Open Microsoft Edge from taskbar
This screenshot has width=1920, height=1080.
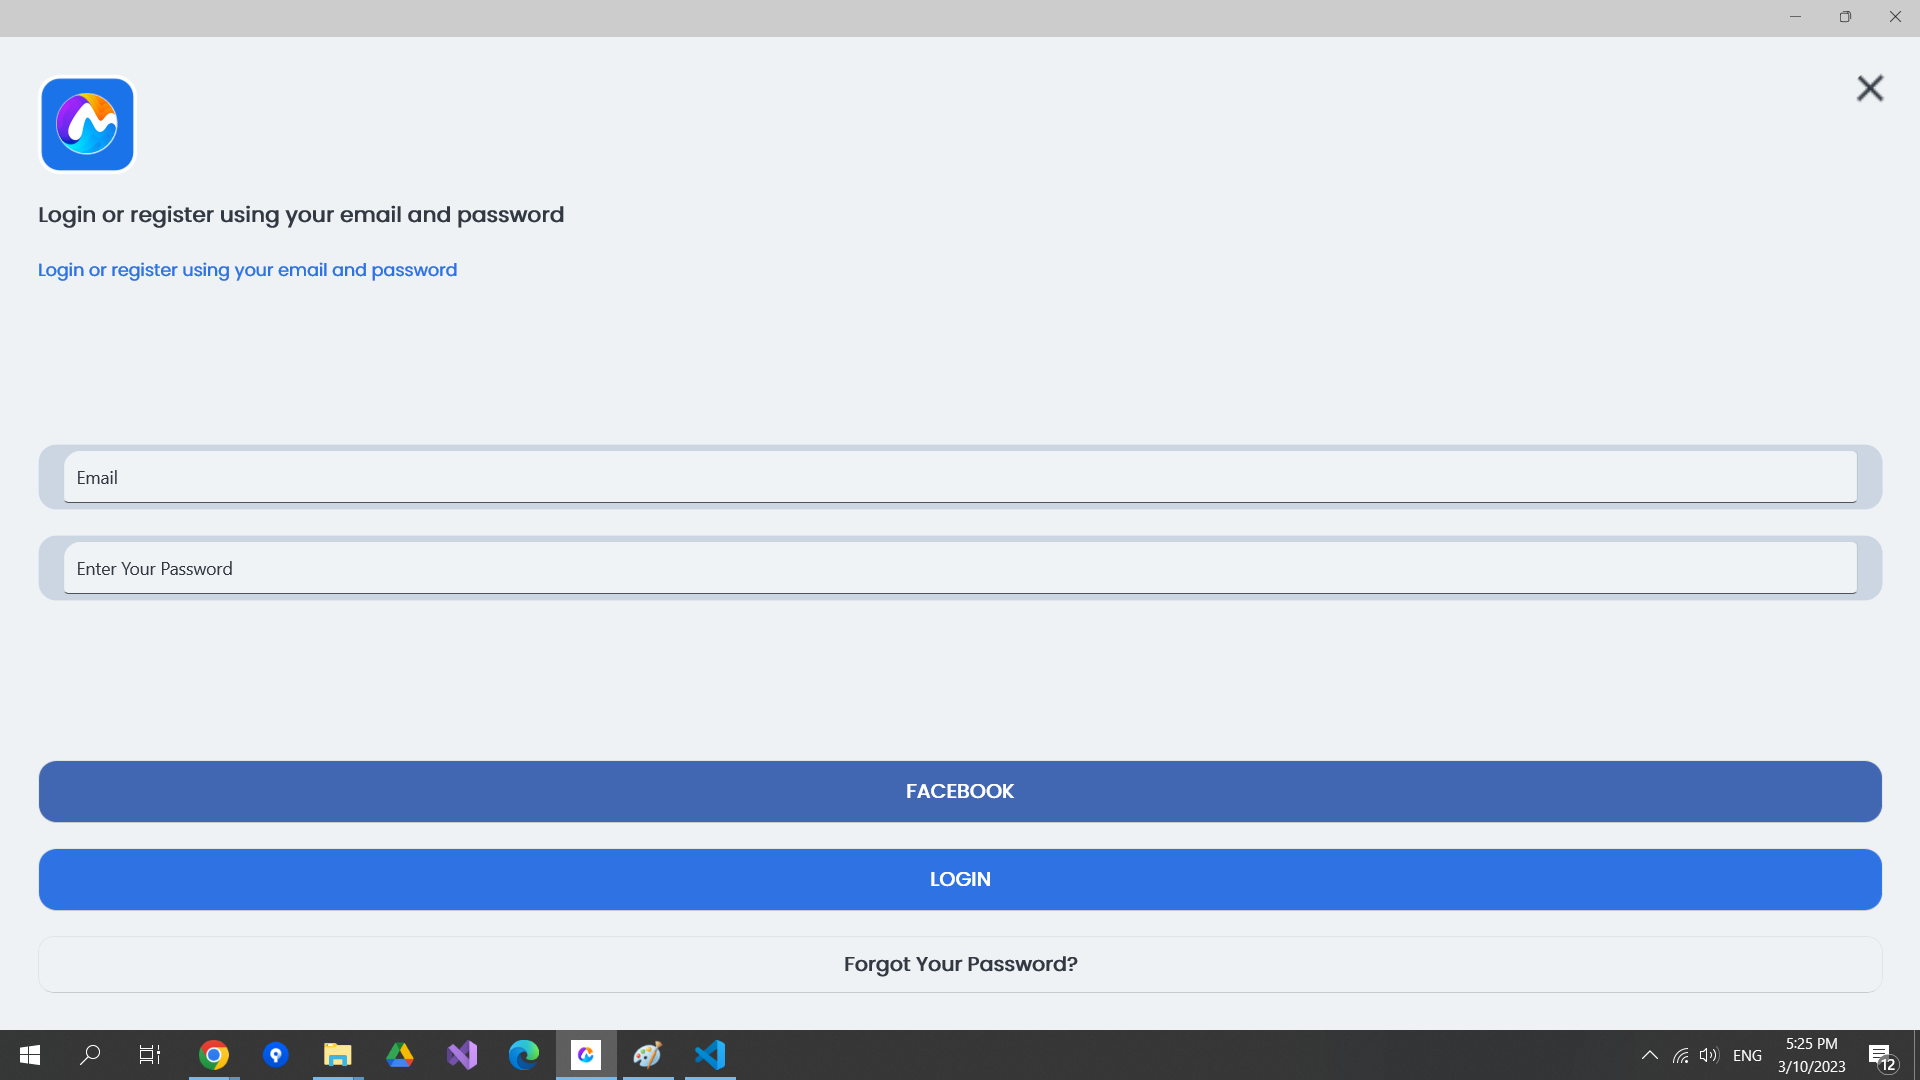[524, 1055]
